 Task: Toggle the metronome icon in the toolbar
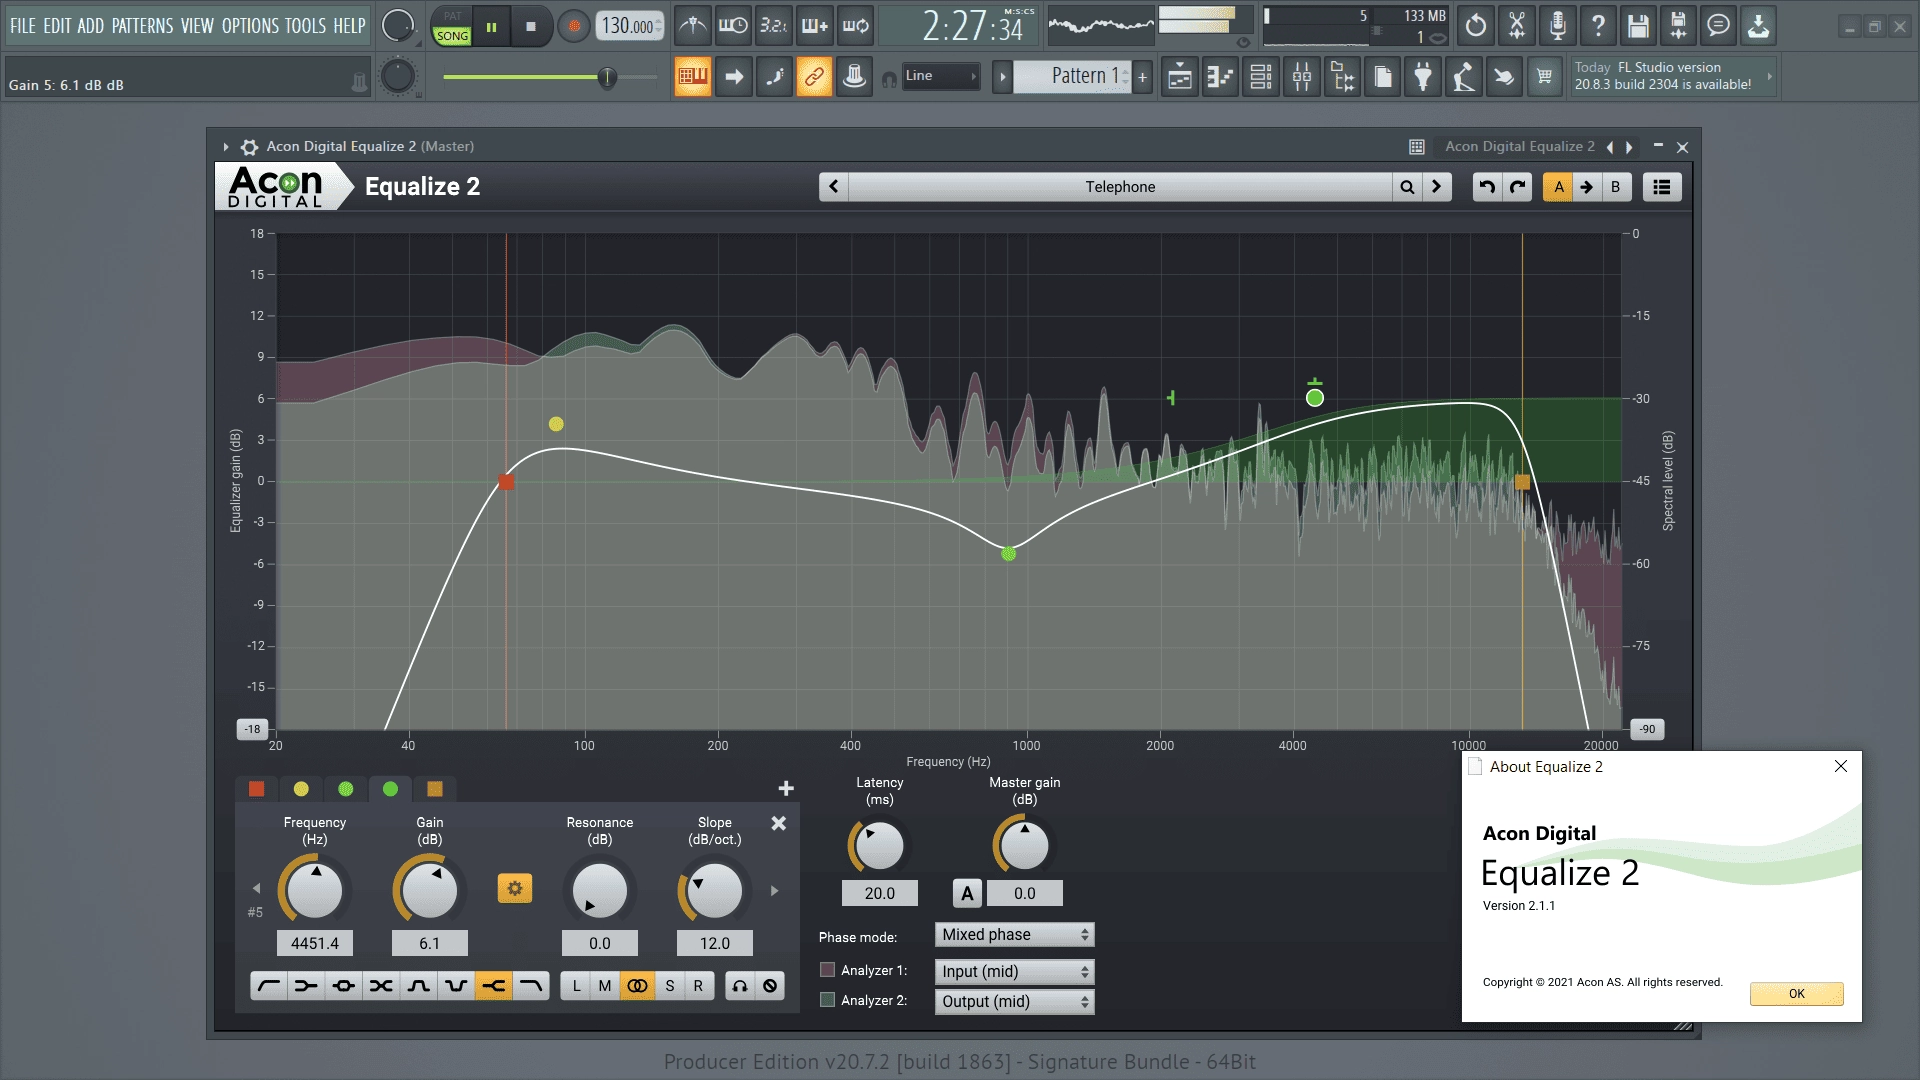click(x=692, y=26)
